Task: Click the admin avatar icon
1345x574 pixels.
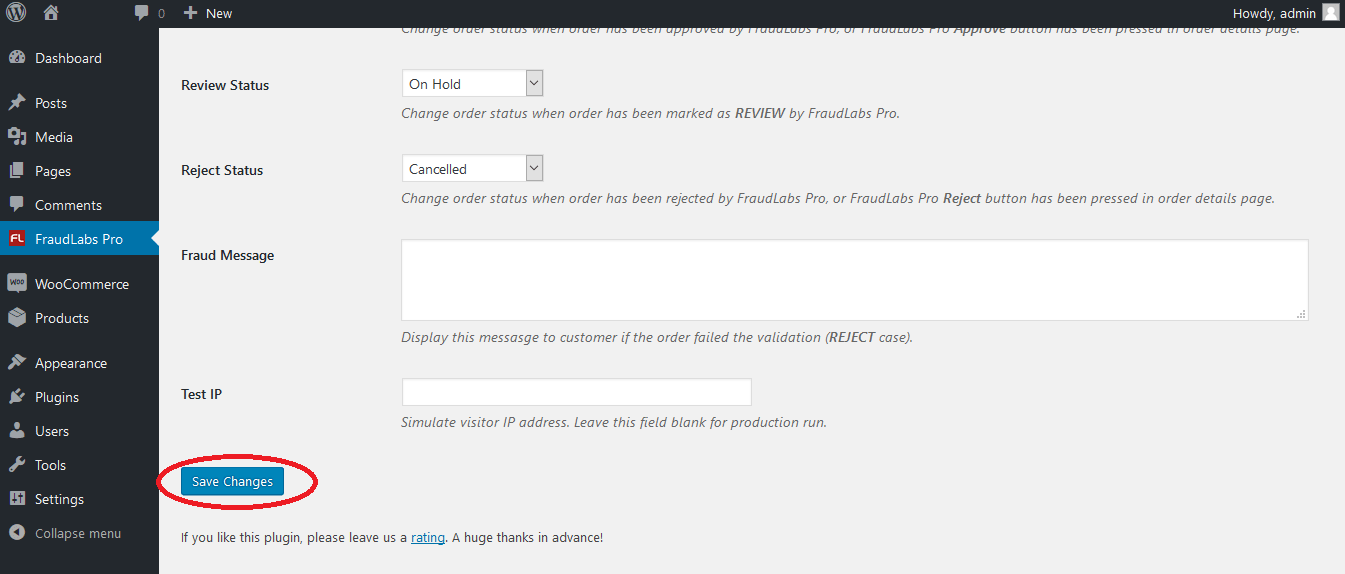Action: point(1330,13)
